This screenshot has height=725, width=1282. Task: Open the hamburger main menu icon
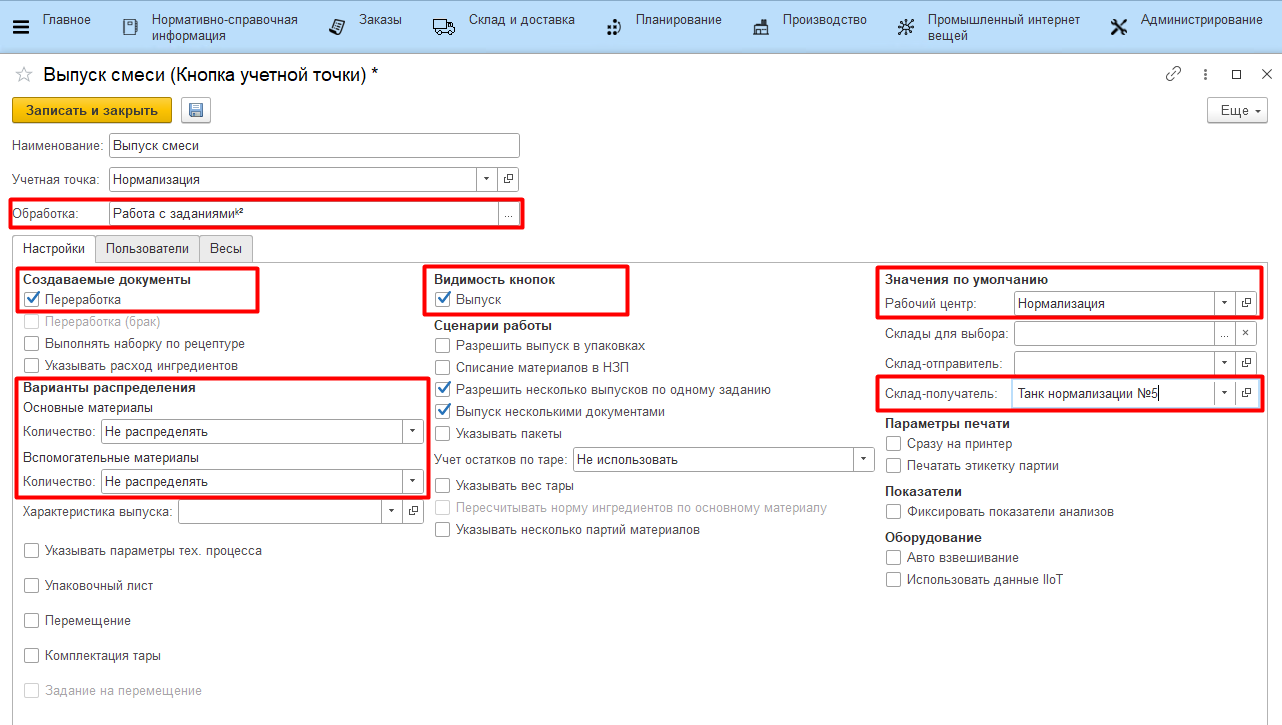[x=20, y=26]
